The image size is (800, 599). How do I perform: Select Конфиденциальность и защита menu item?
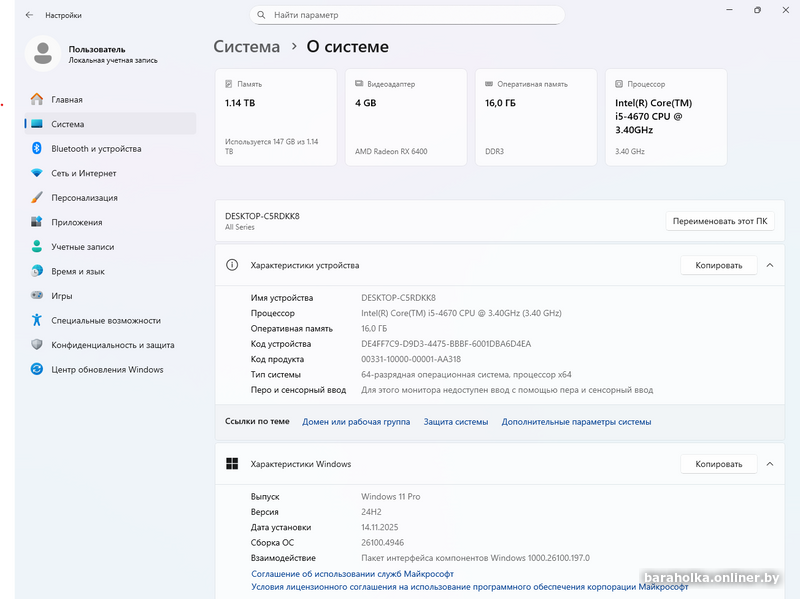click(112, 345)
